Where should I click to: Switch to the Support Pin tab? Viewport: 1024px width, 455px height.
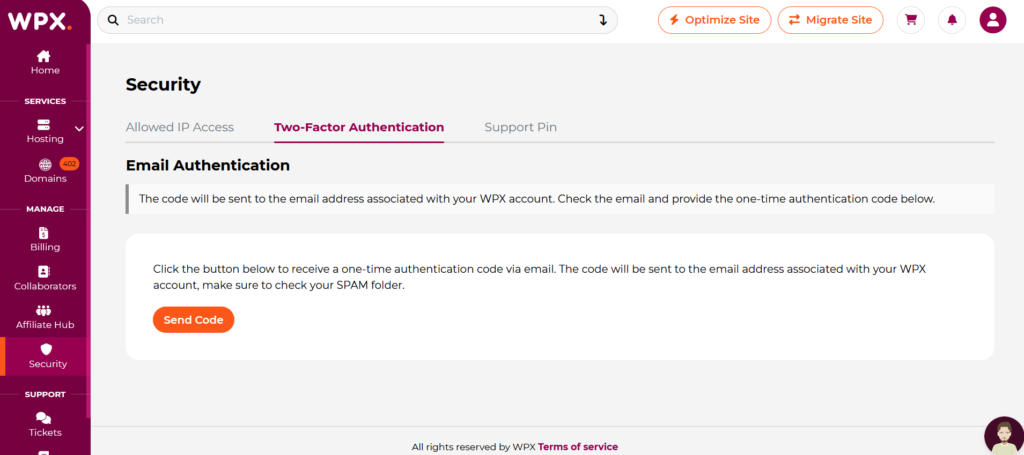click(x=520, y=127)
